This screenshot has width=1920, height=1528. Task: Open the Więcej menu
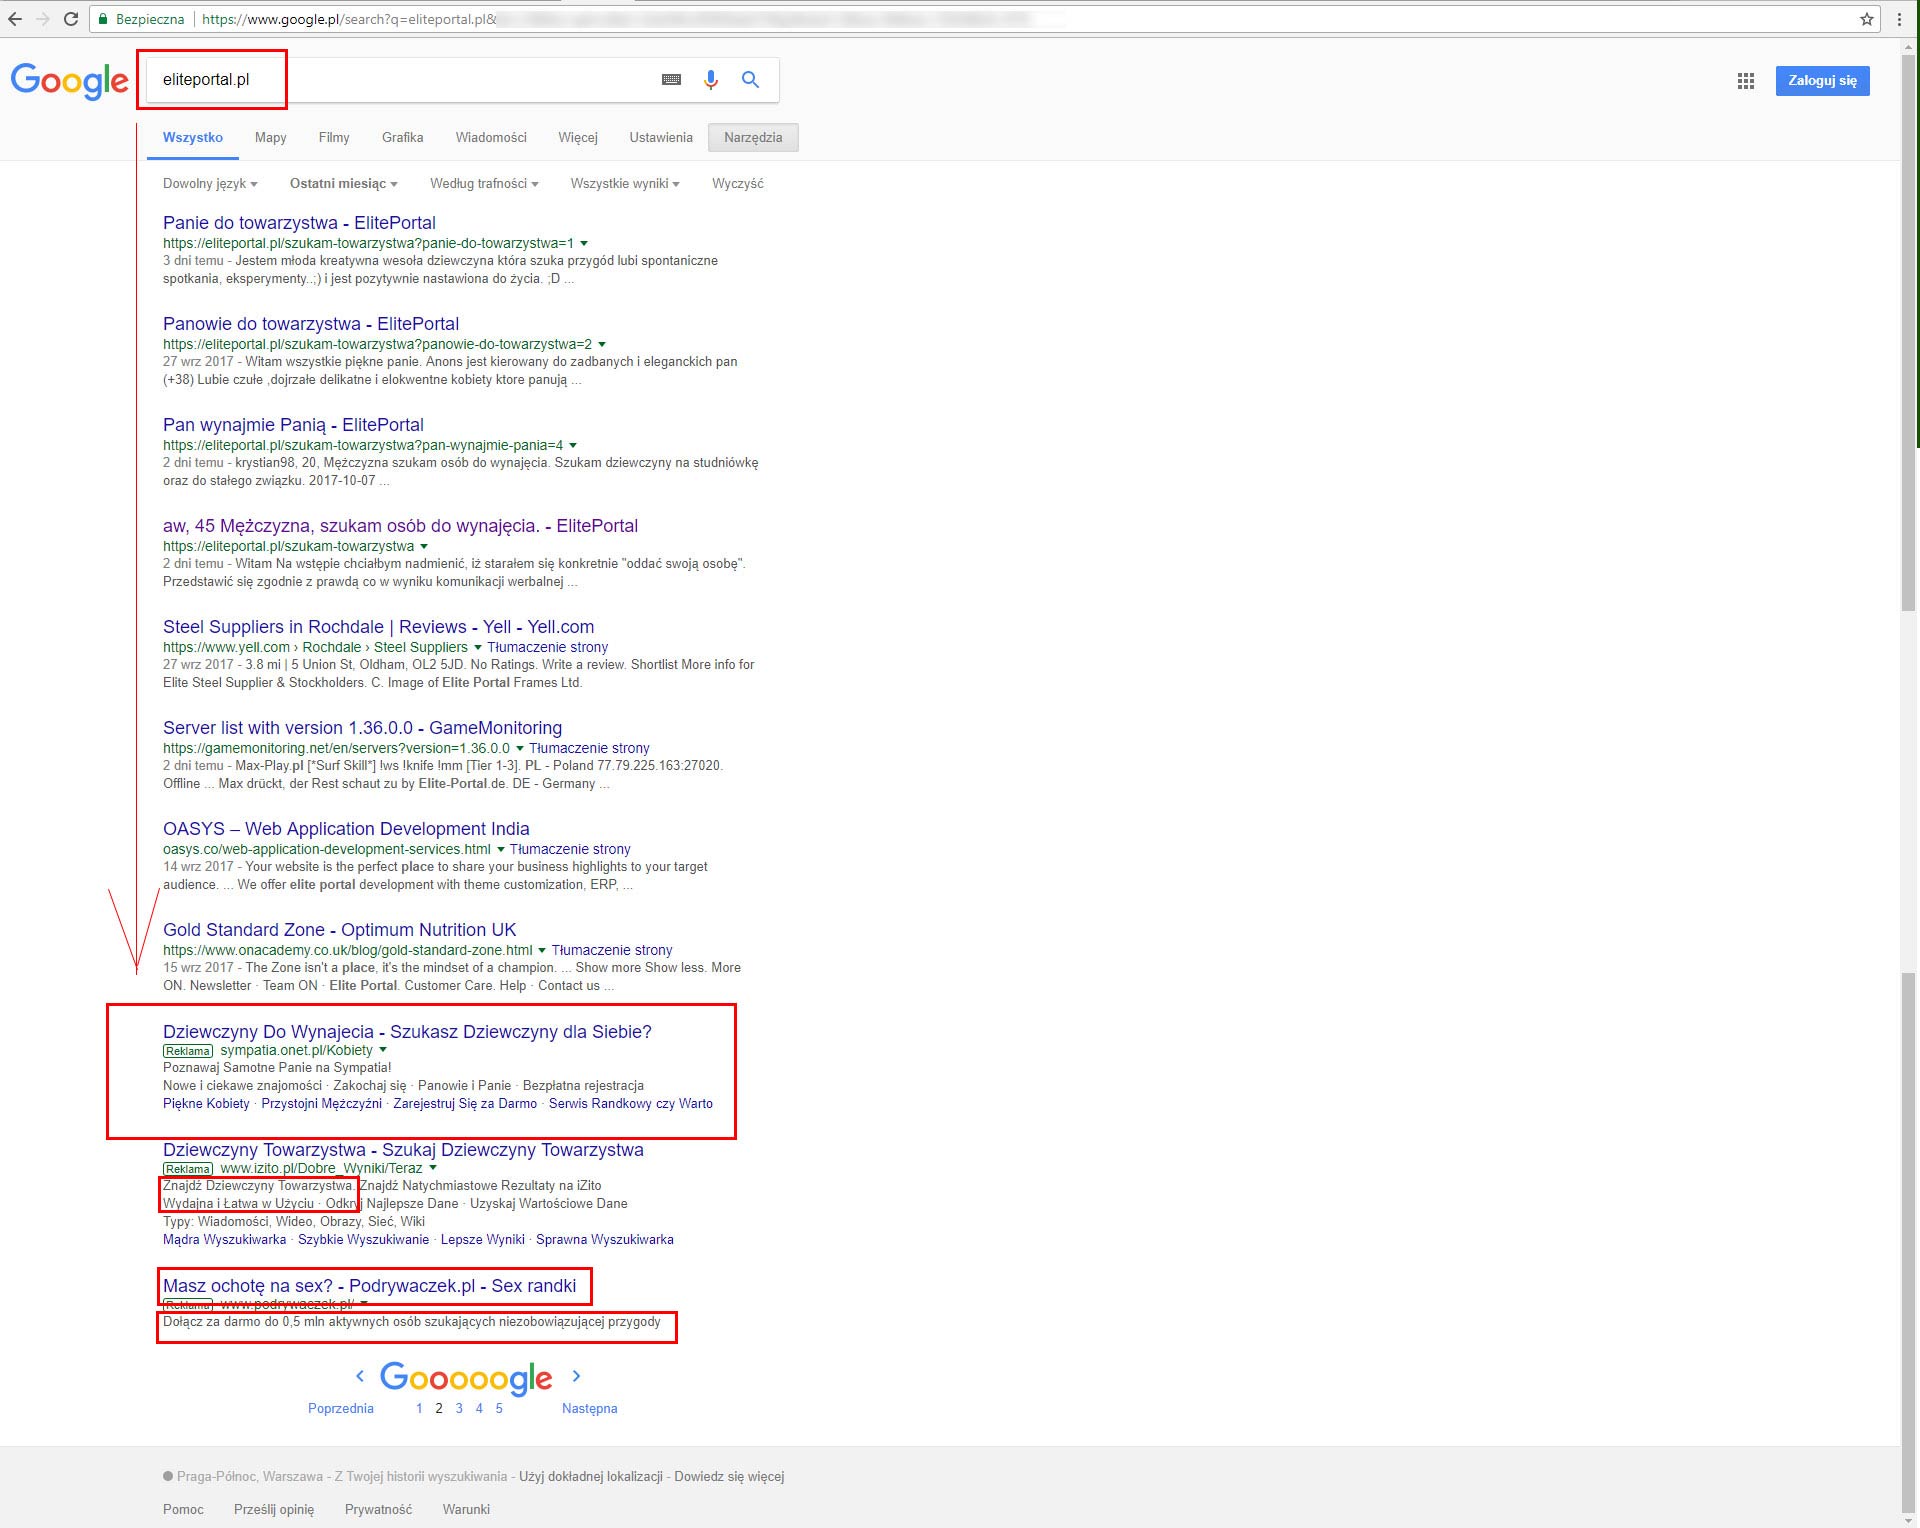[578, 138]
